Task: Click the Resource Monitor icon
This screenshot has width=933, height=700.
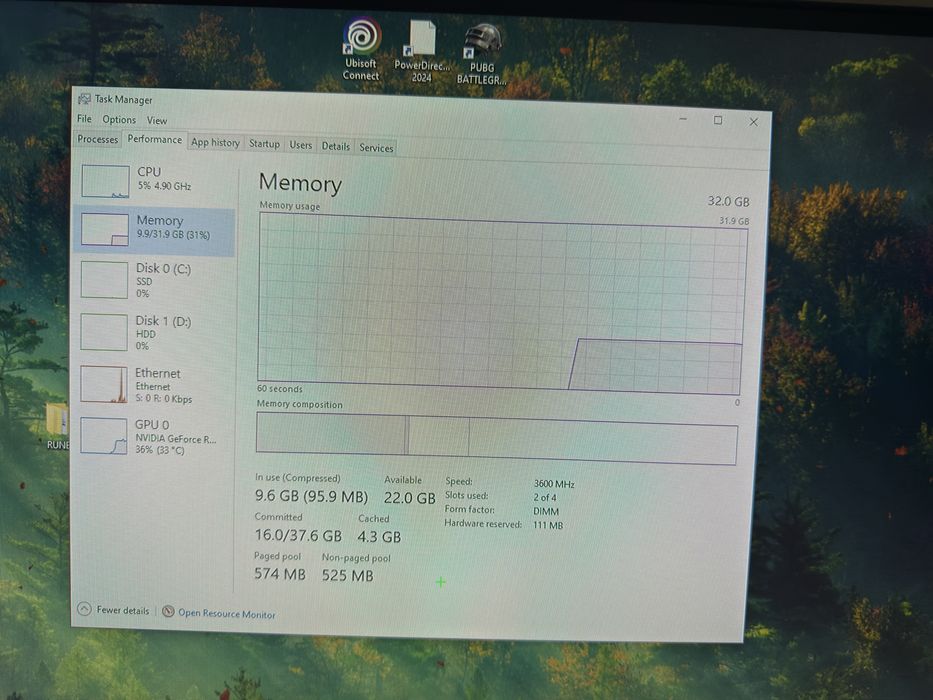Action: [168, 611]
